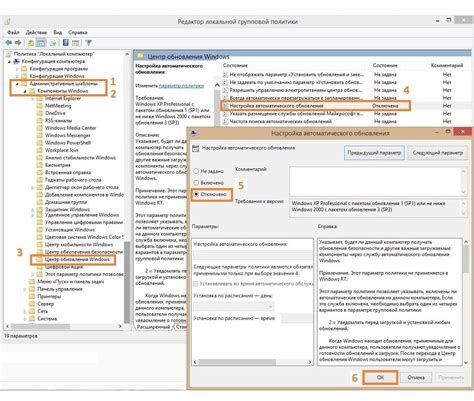Click the Up one level folder icon

point(31,43)
